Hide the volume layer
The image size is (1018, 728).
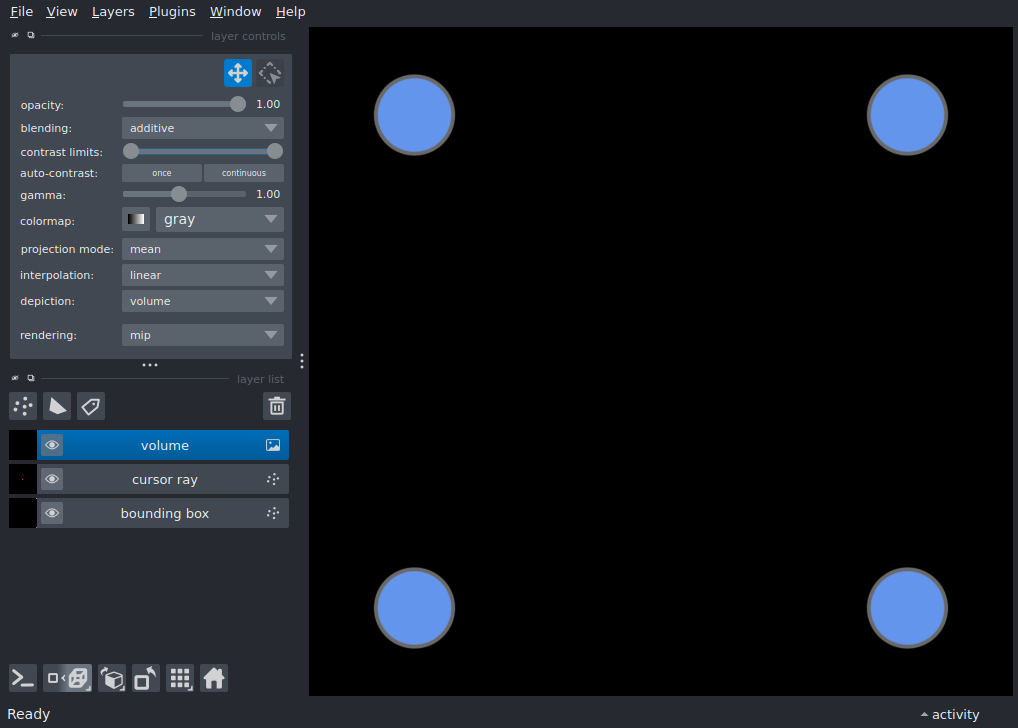pyautogui.click(x=52, y=446)
